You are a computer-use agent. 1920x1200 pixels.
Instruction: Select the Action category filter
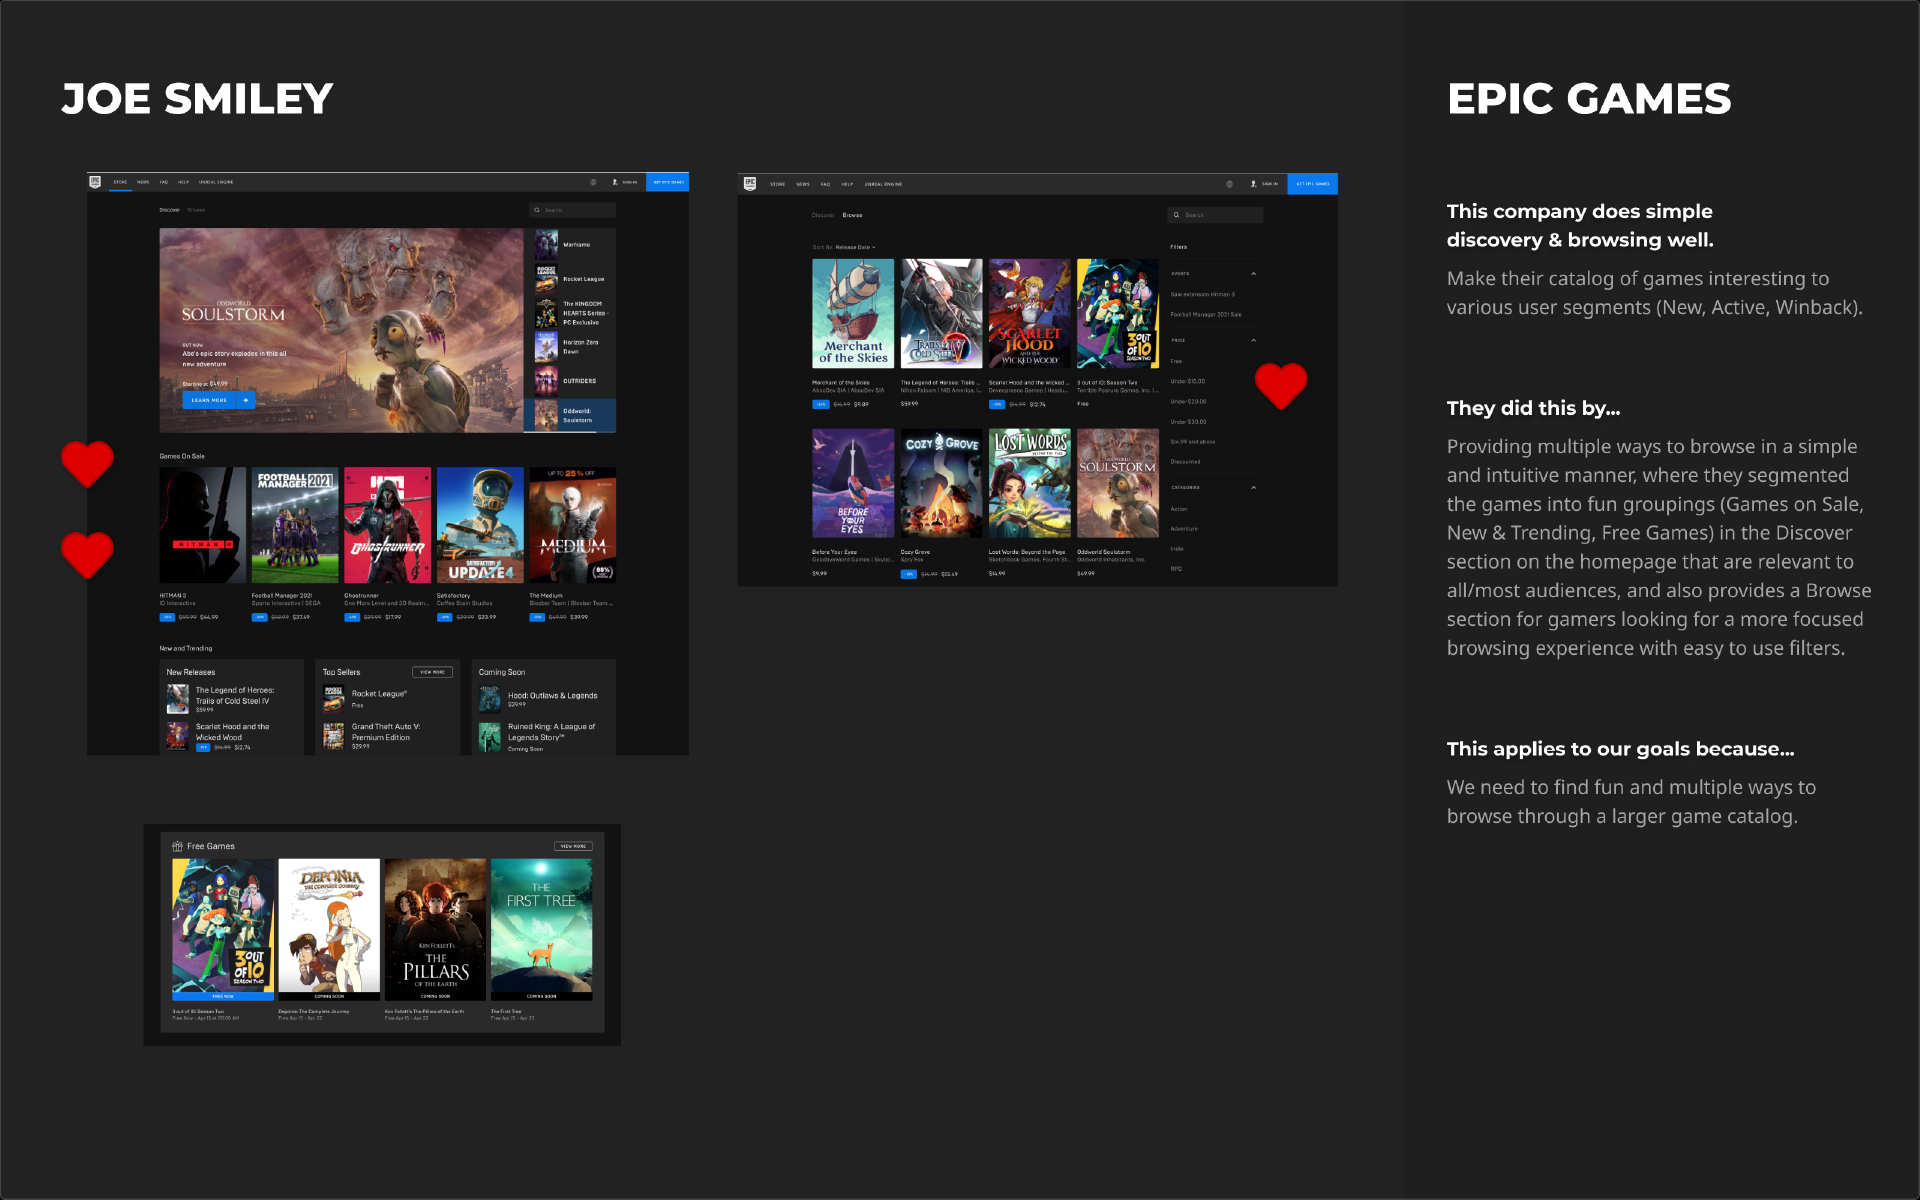coord(1179,508)
